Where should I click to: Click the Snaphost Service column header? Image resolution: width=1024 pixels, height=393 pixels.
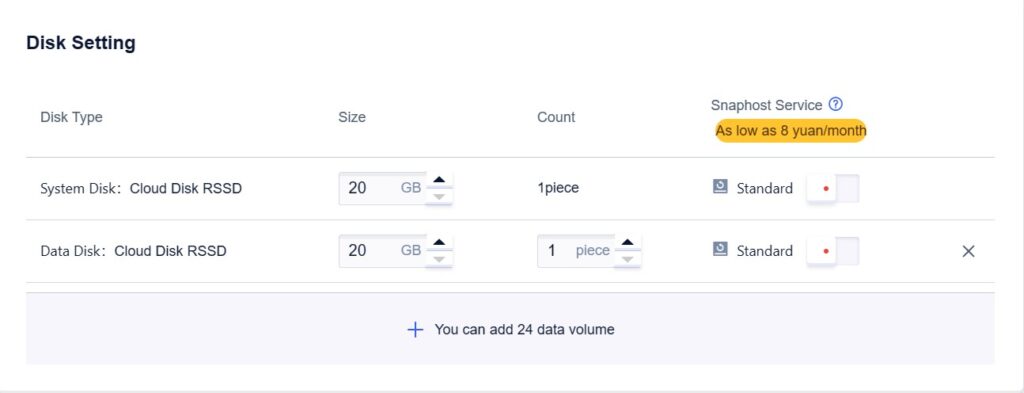click(x=767, y=105)
